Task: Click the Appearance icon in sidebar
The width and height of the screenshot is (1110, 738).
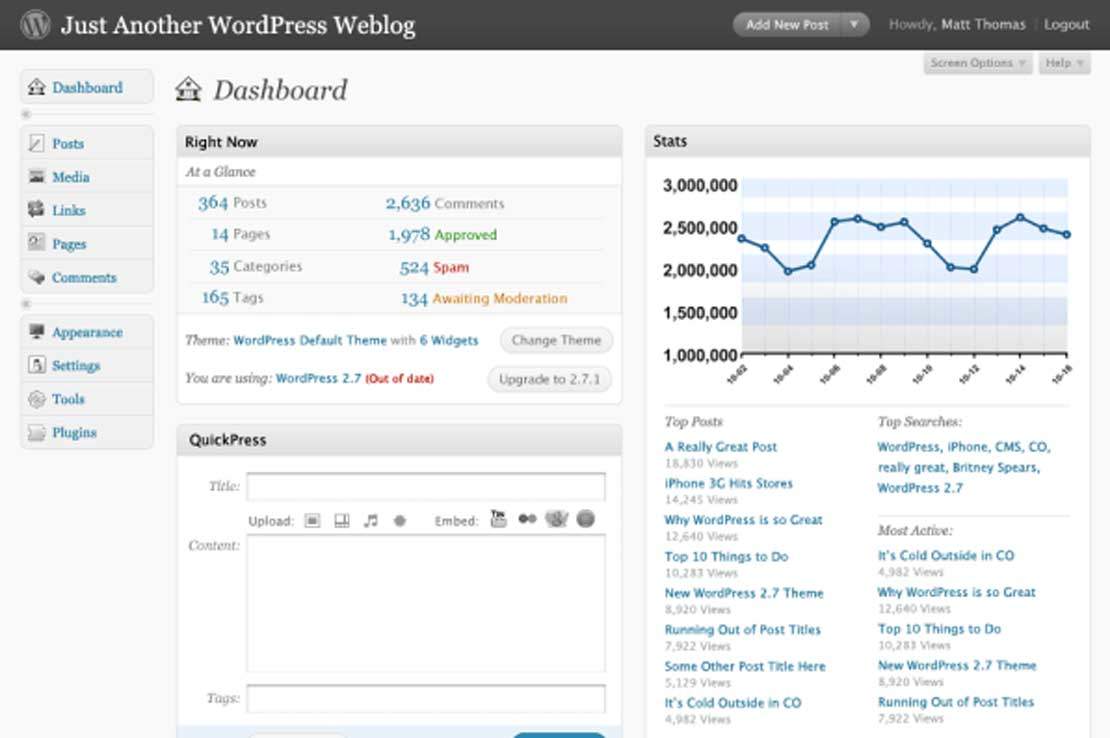Action: [x=36, y=331]
